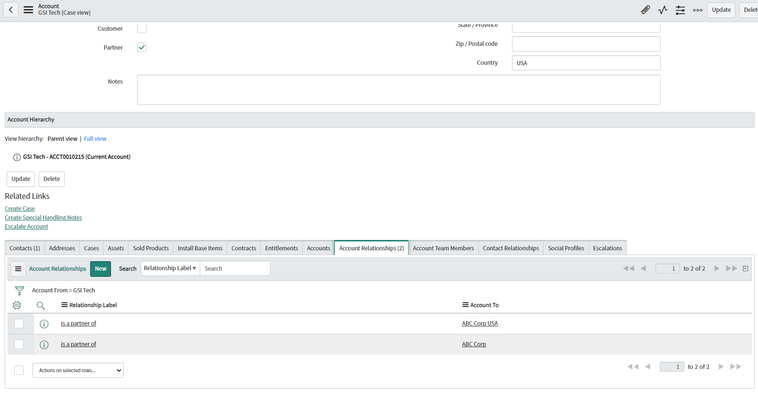The image size is (758, 393).
Task: Enable the Customer checkbox
Action: [x=142, y=28]
